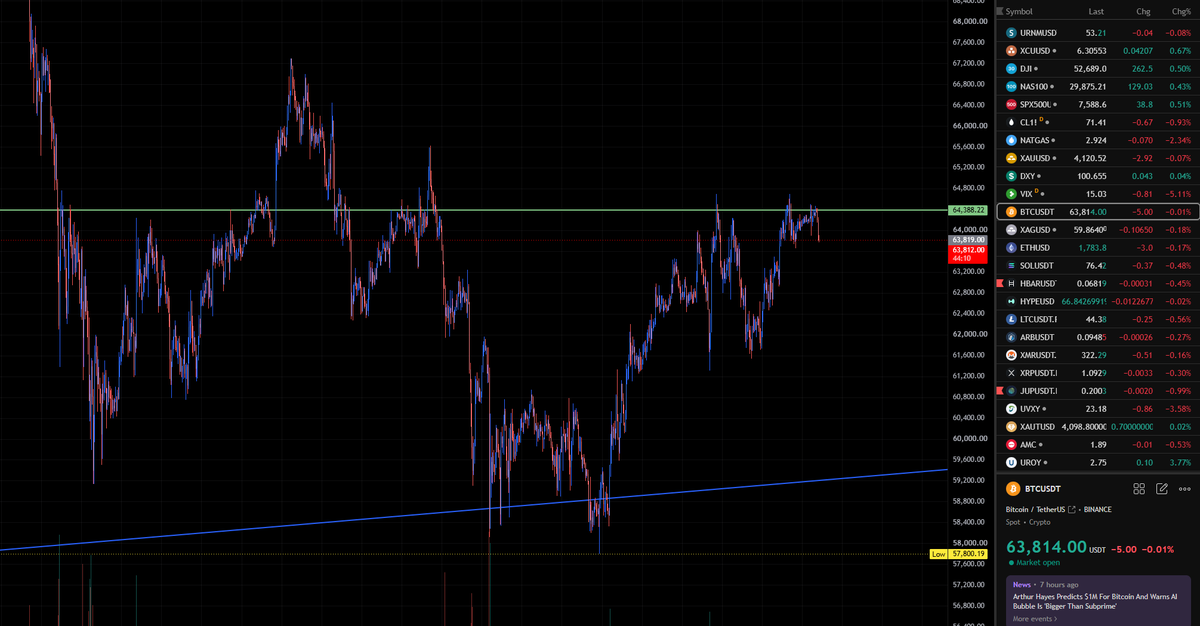Click the -5.11% change value for VIX

(x=1179, y=194)
